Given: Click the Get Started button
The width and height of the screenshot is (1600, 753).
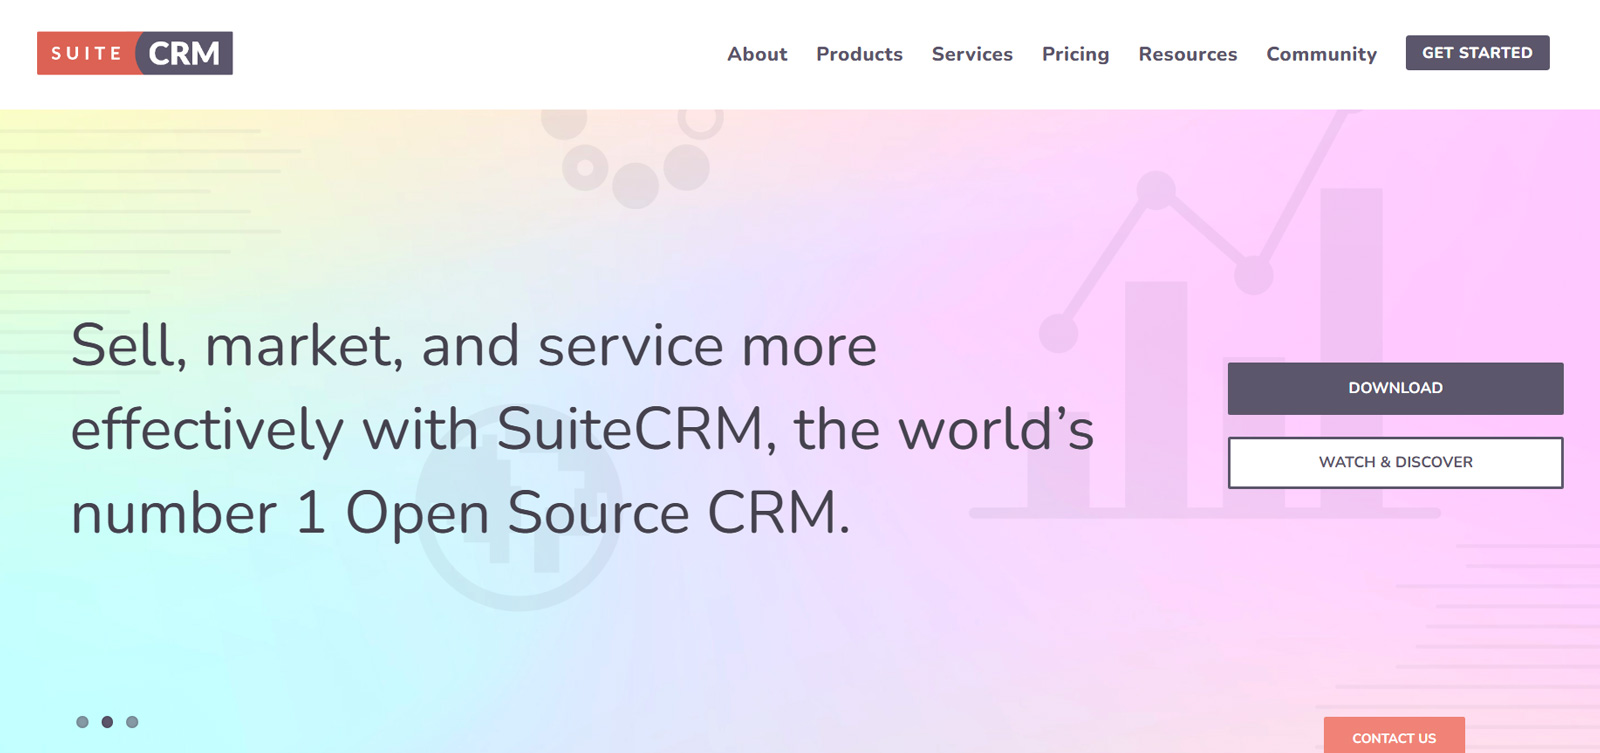Looking at the screenshot, I should [x=1477, y=53].
